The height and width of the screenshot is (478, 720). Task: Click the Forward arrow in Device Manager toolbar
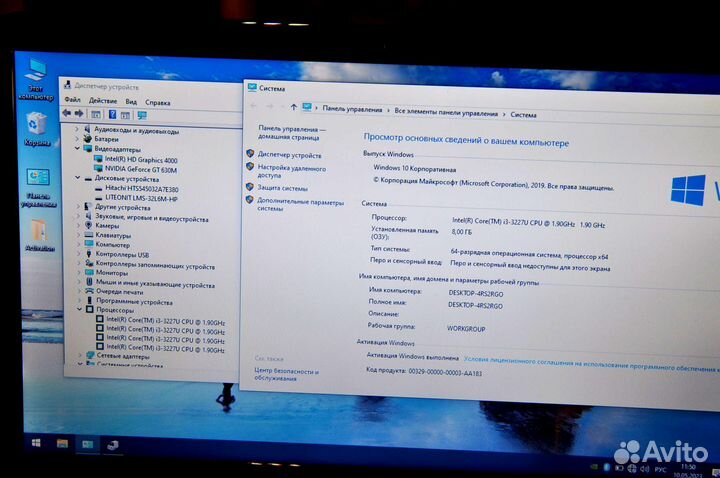79,113
